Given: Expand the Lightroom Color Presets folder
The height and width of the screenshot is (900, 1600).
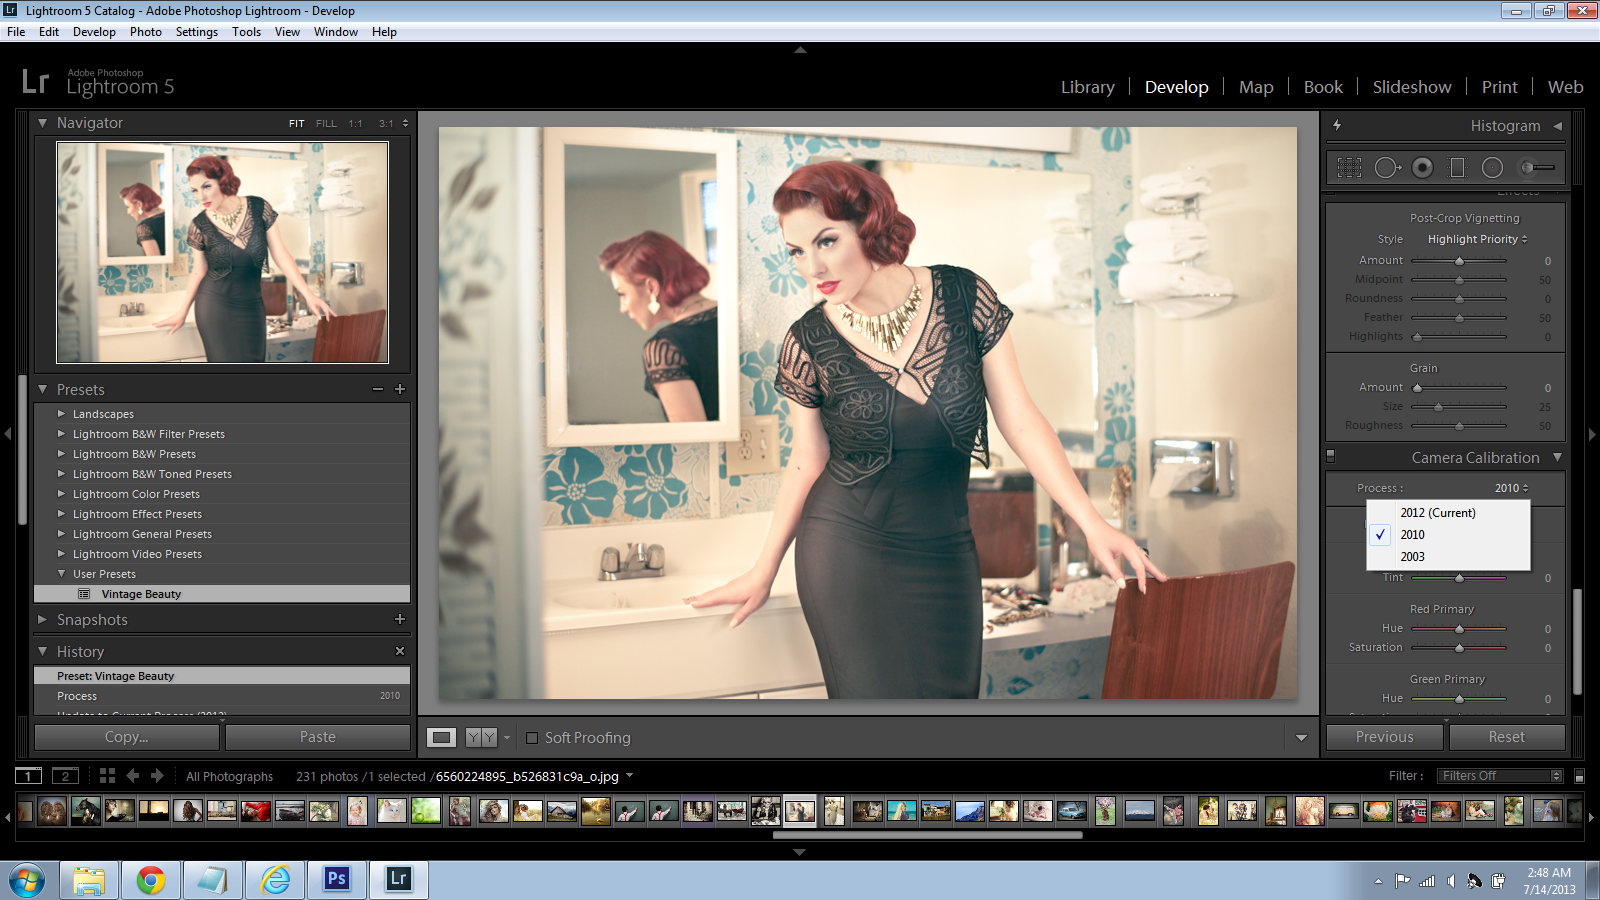Looking at the screenshot, I should [x=62, y=494].
